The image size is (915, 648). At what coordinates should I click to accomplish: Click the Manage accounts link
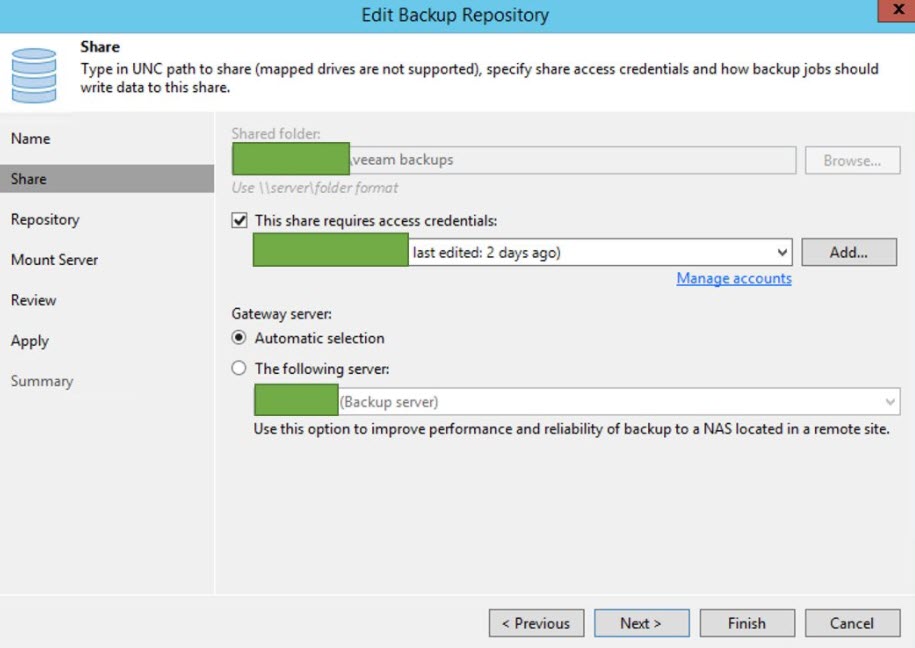click(734, 279)
